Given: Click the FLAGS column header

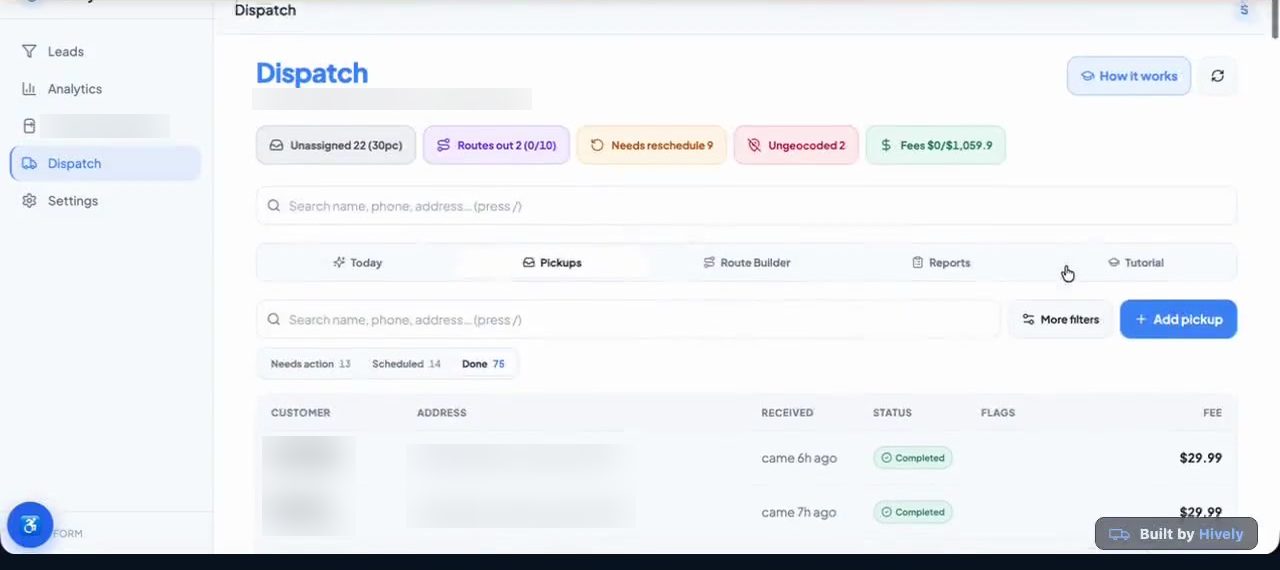Looking at the screenshot, I should pyautogui.click(x=998, y=413).
